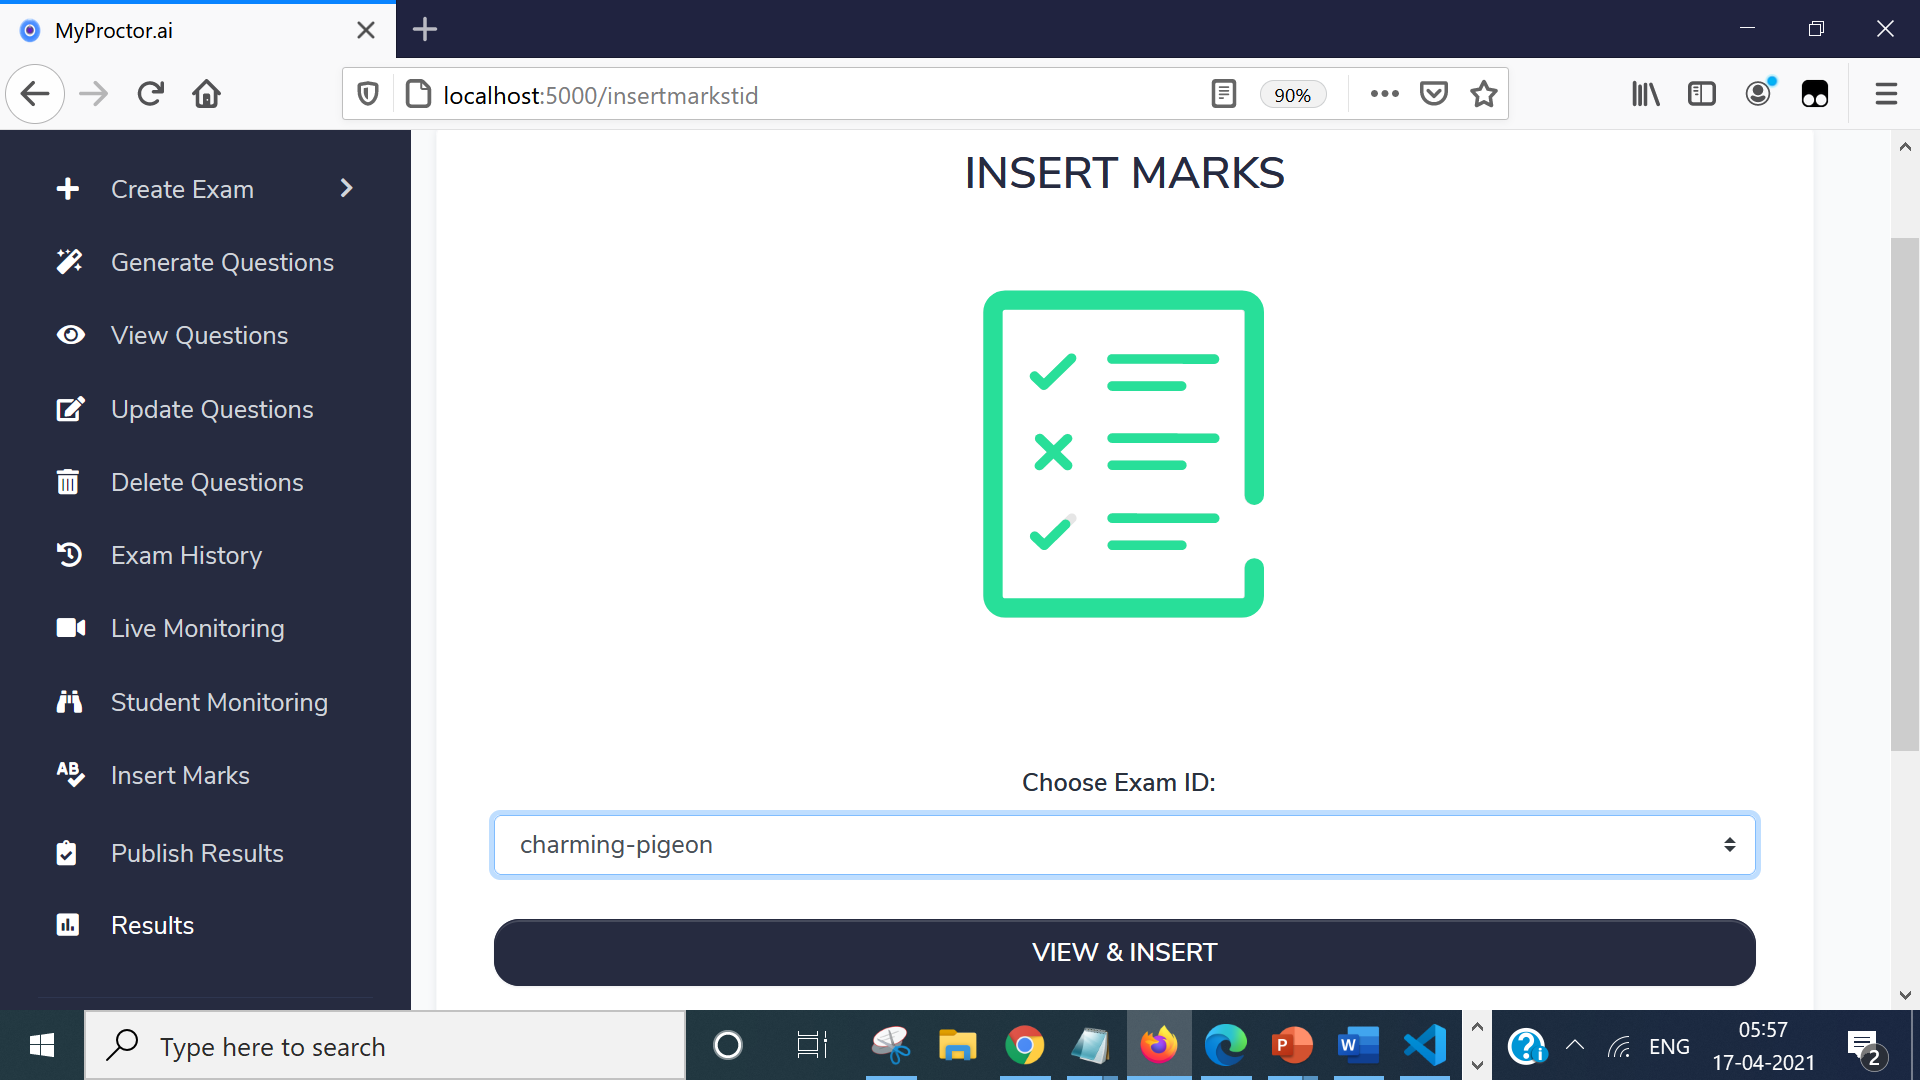Viewport: 1920px width, 1080px height.
Task: Click the video camera Live Monitoring icon
Action: 70,628
